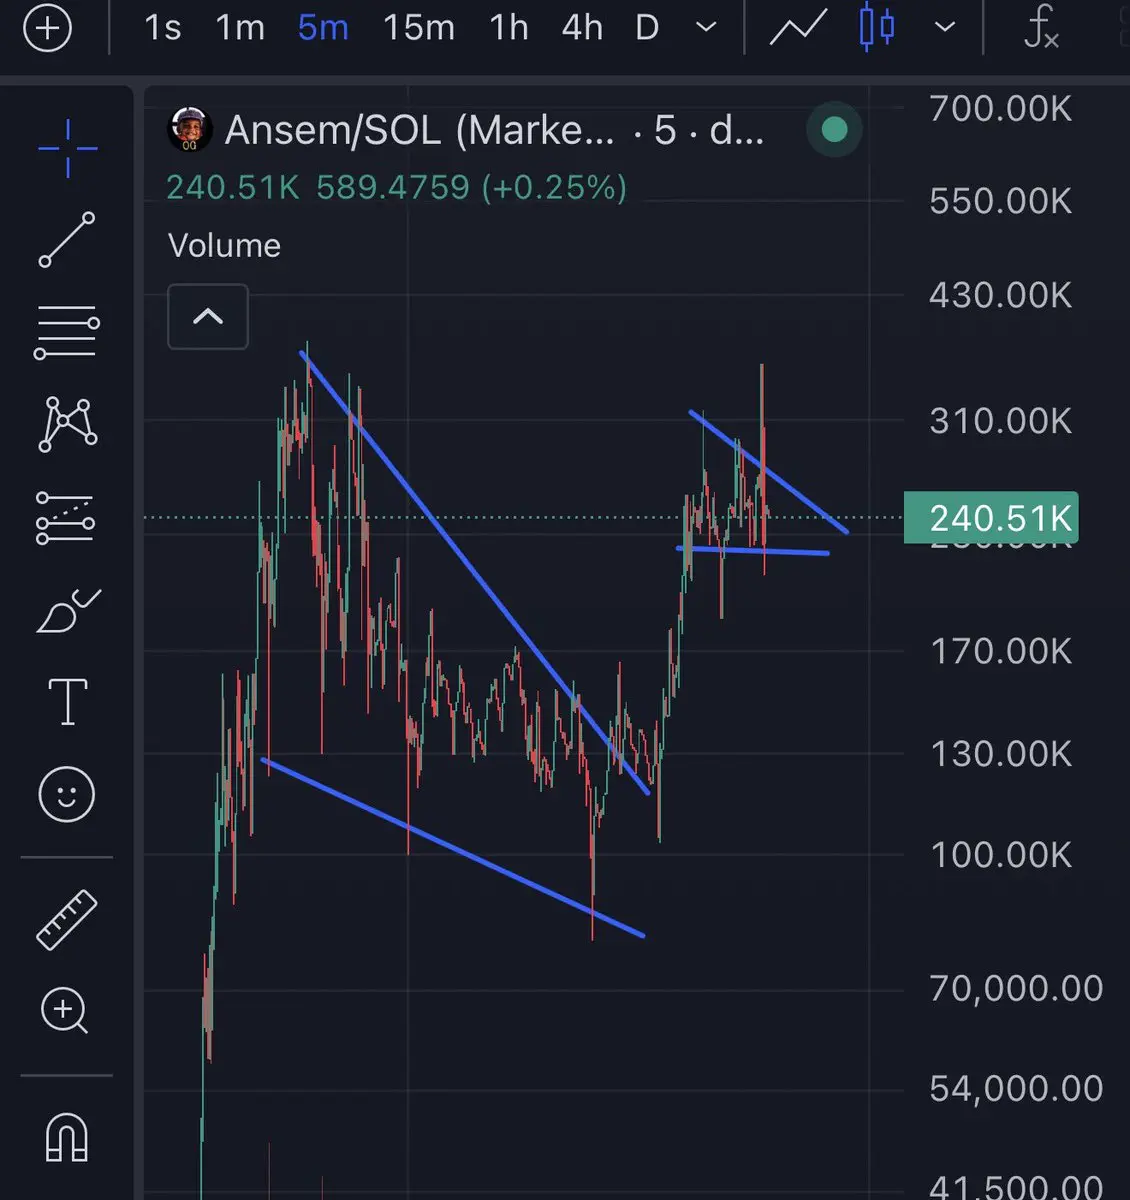The width and height of the screenshot is (1130, 1200).
Task: Click the 700.00K price axis label
Action: pos(1001,108)
